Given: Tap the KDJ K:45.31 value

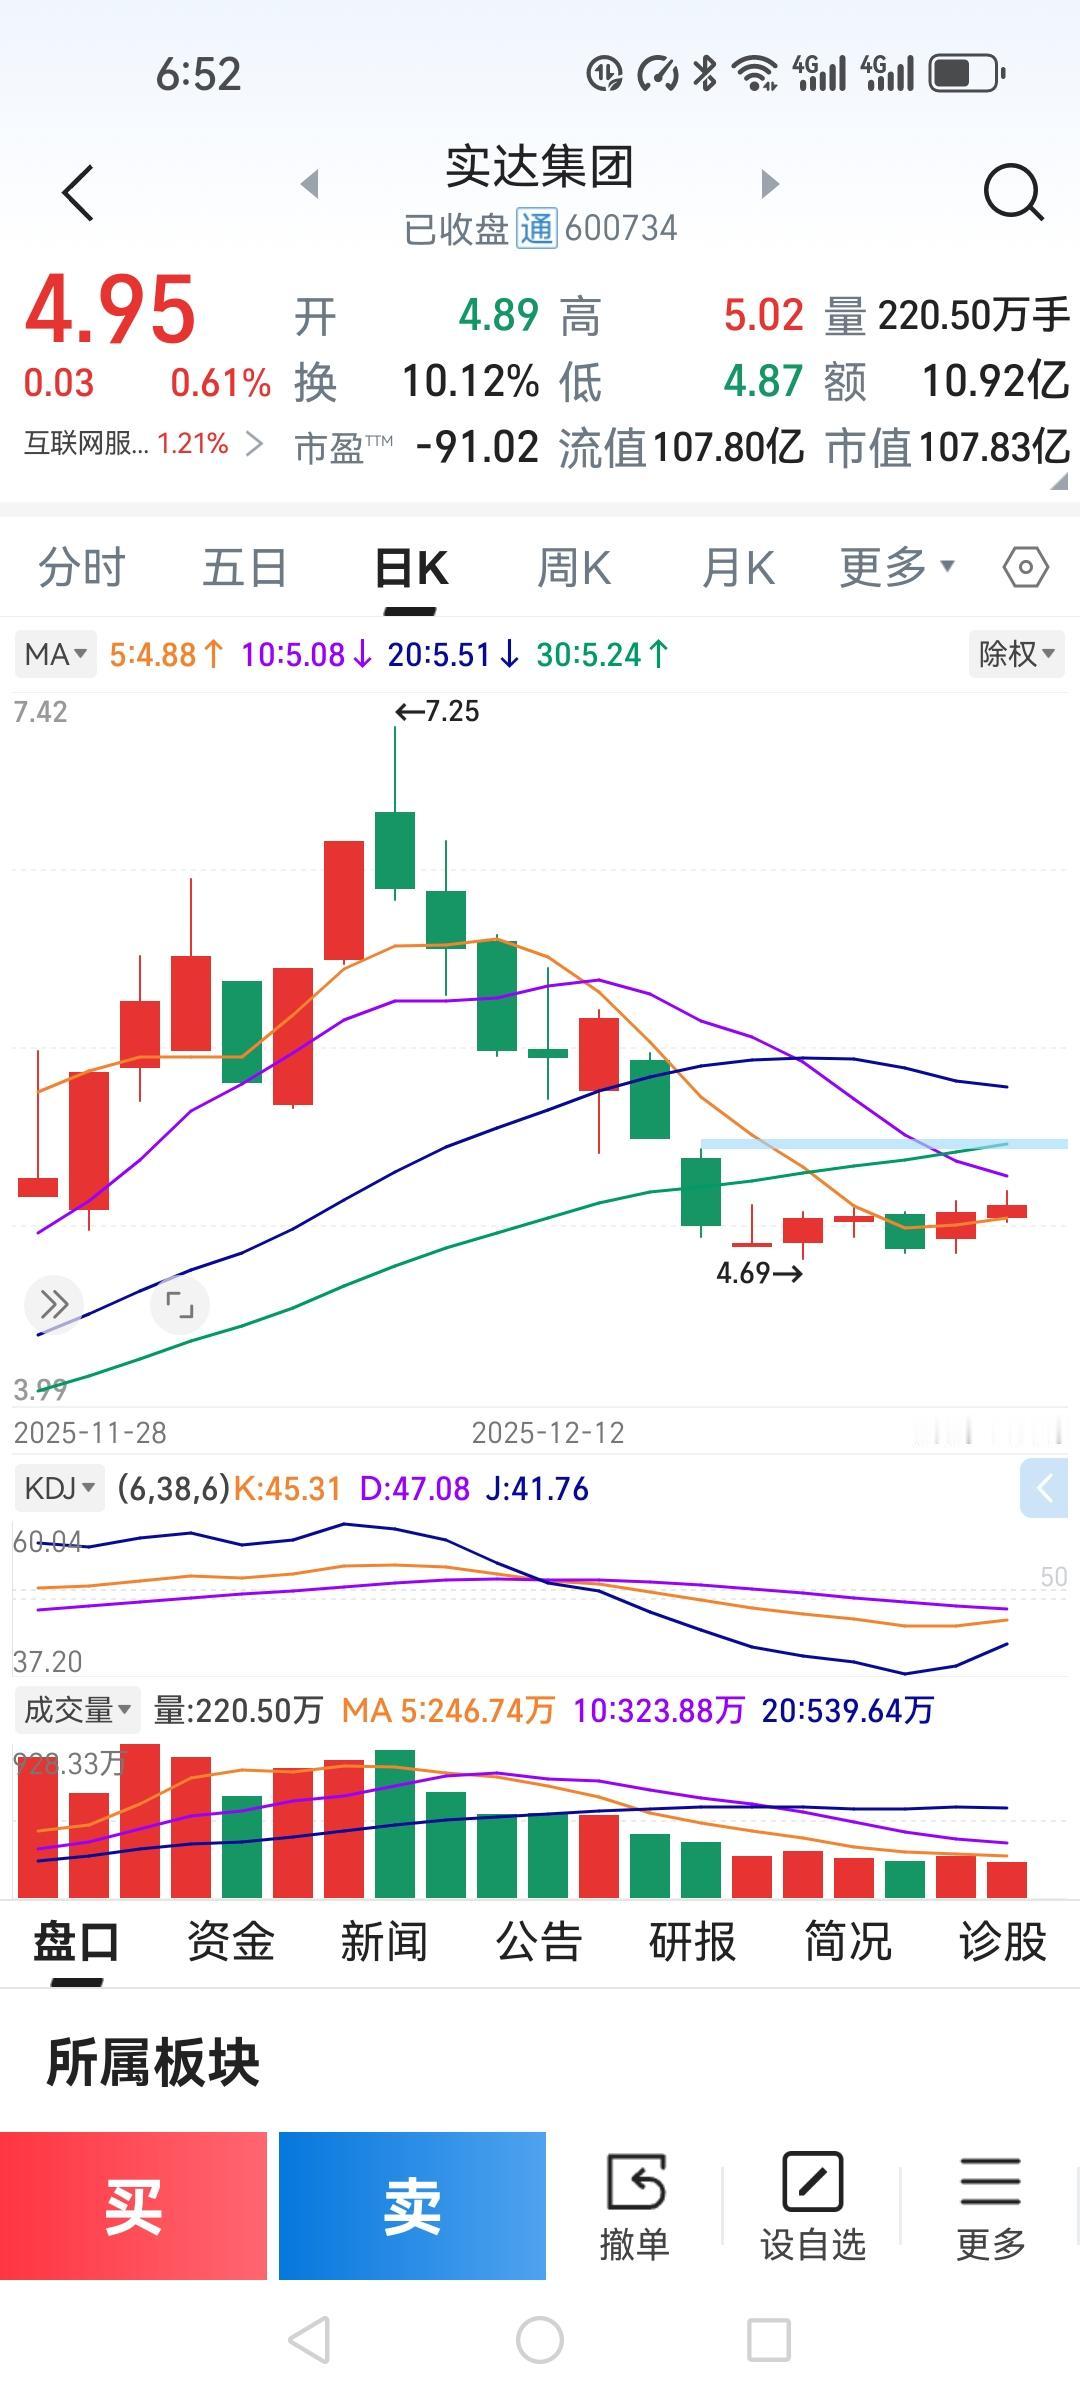Looking at the screenshot, I should [287, 1489].
